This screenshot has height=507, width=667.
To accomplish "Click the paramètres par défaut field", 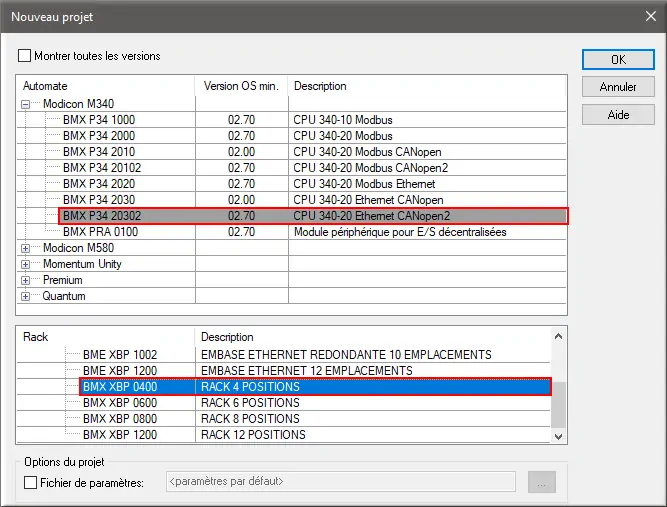I will pos(341,481).
